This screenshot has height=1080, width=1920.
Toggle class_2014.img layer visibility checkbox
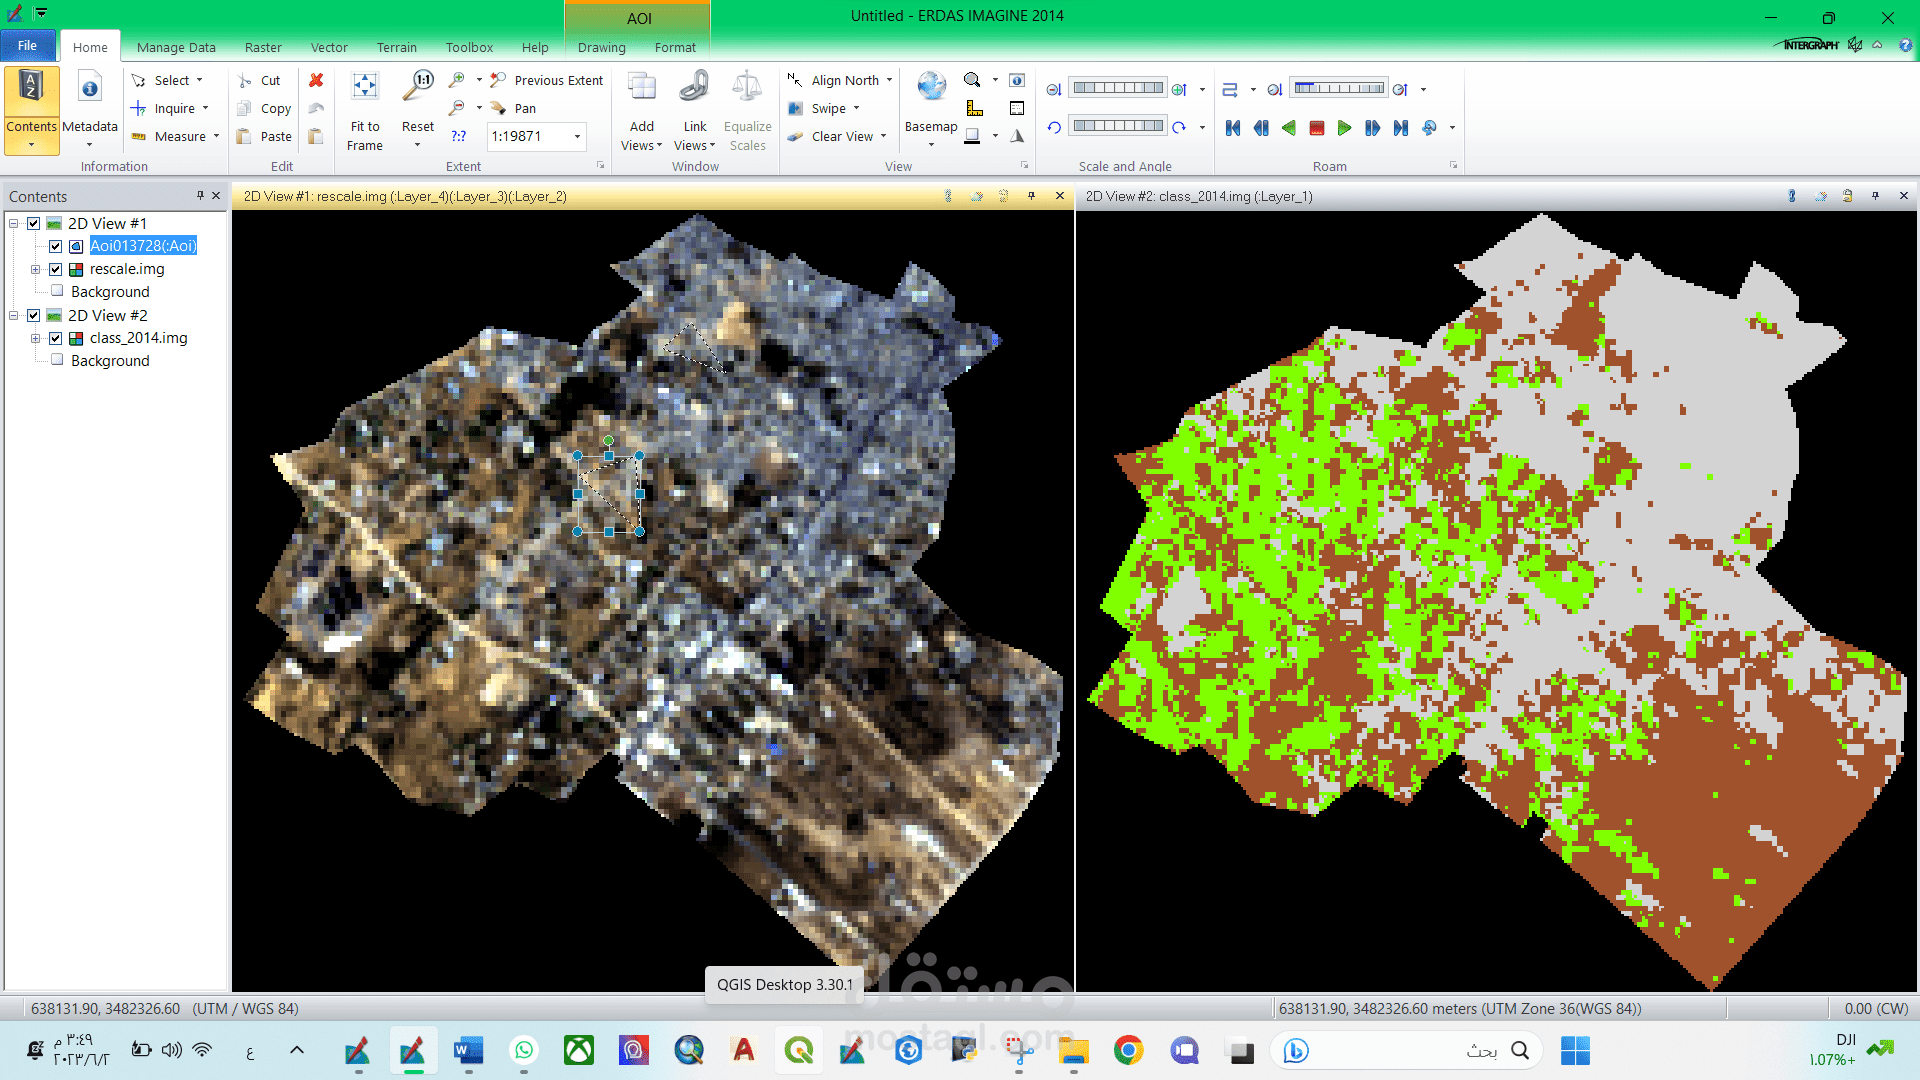[56, 338]
